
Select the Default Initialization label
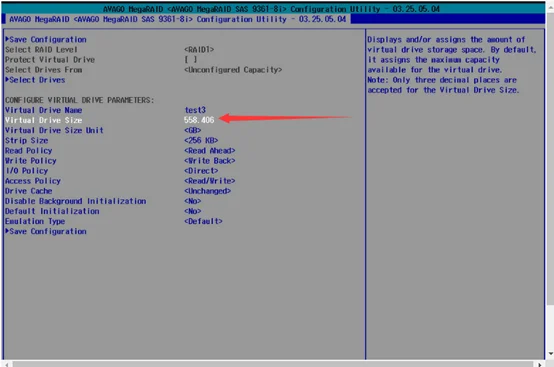52,211
